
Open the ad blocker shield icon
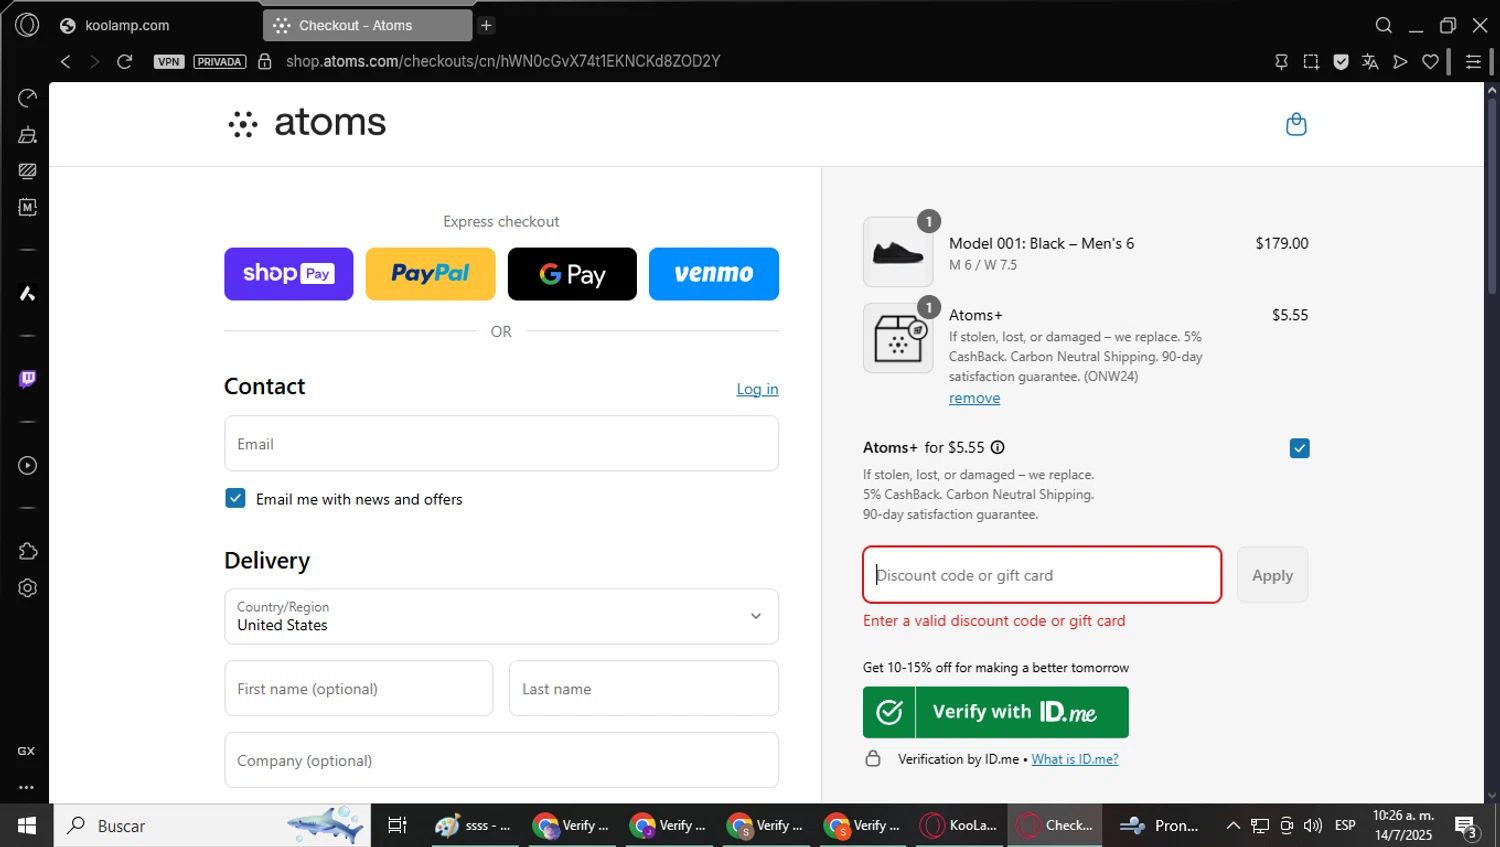[1341, 62]
